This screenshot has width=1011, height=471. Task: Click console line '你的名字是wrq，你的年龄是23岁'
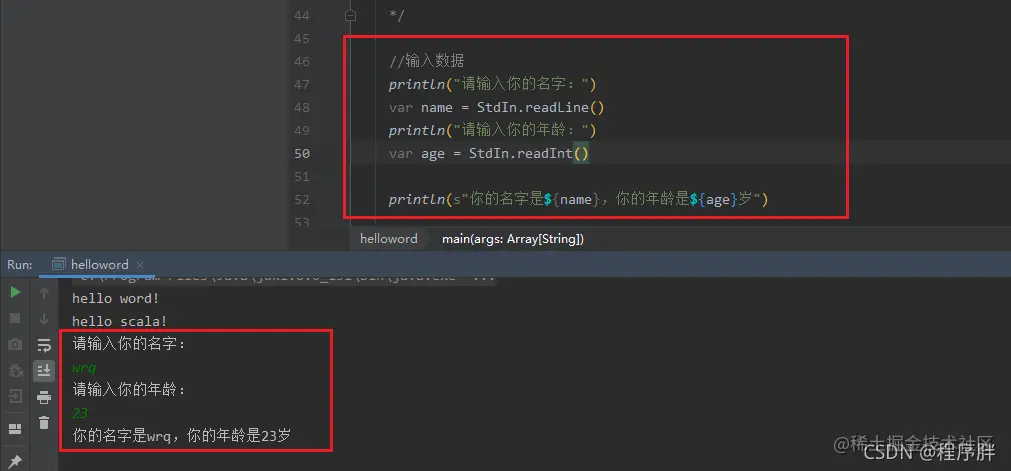[181, 436]
